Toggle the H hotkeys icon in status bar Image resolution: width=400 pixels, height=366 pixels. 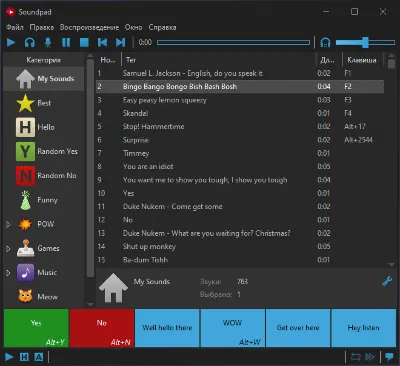(24, 357)
